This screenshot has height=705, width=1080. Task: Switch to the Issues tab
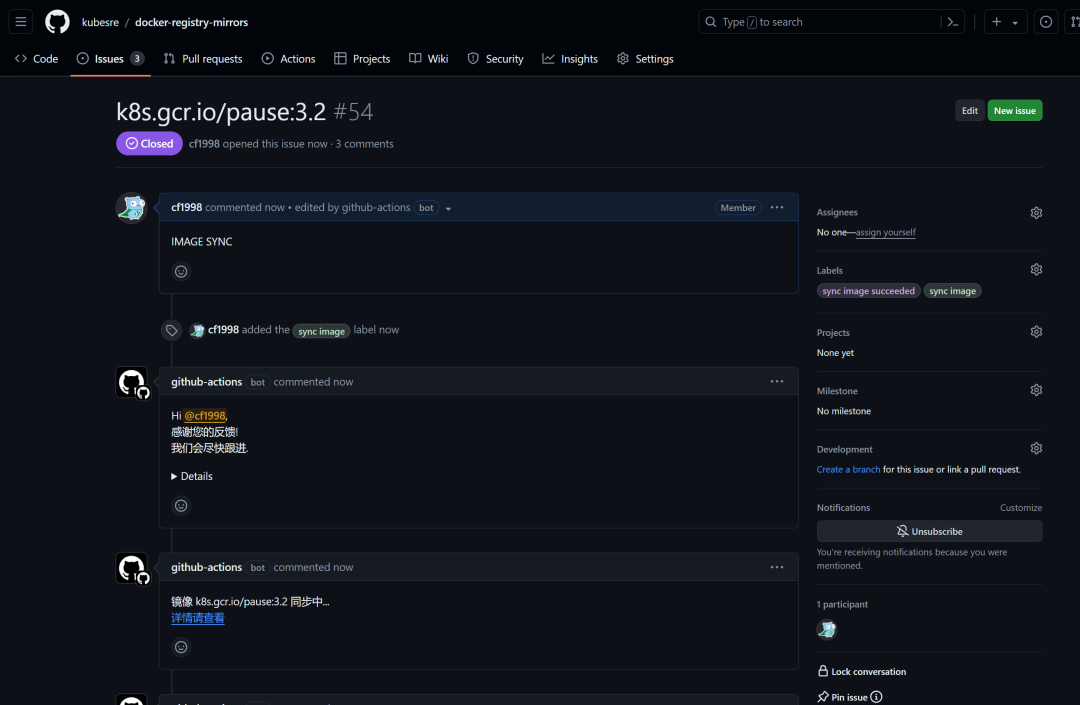pyautogui.click(x=110, y=59)
